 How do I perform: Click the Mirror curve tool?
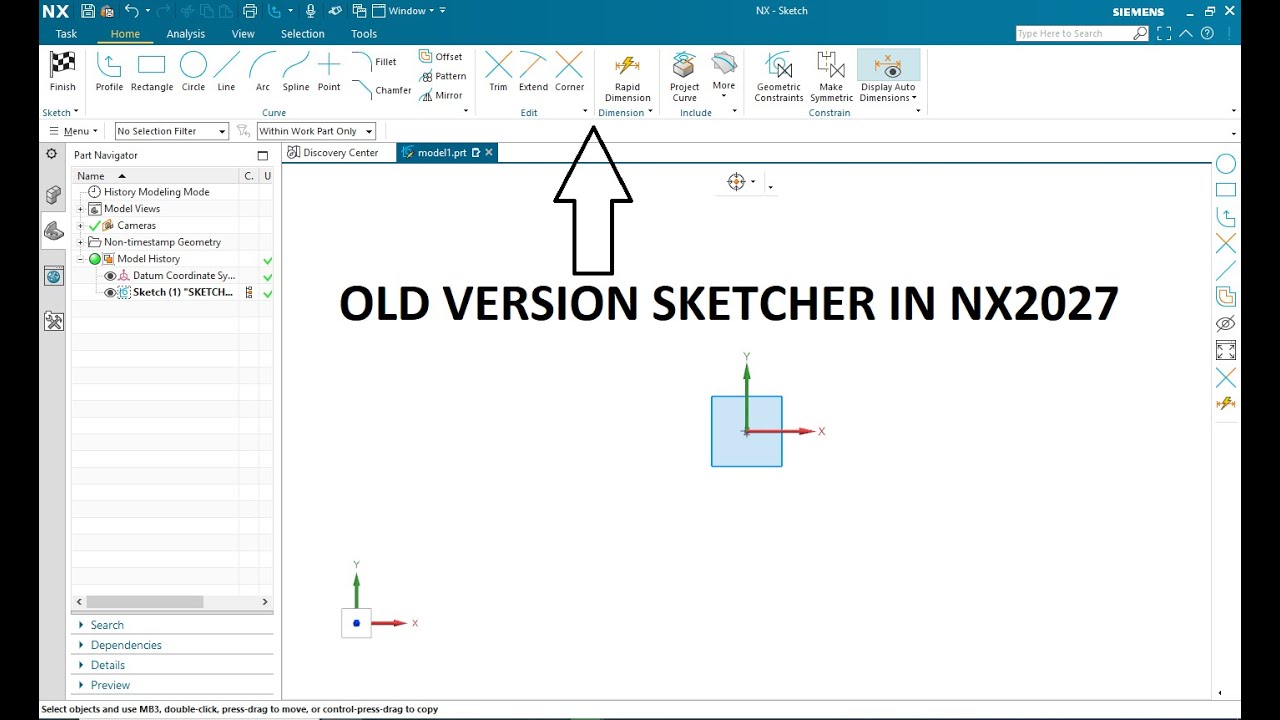point(441,95)
